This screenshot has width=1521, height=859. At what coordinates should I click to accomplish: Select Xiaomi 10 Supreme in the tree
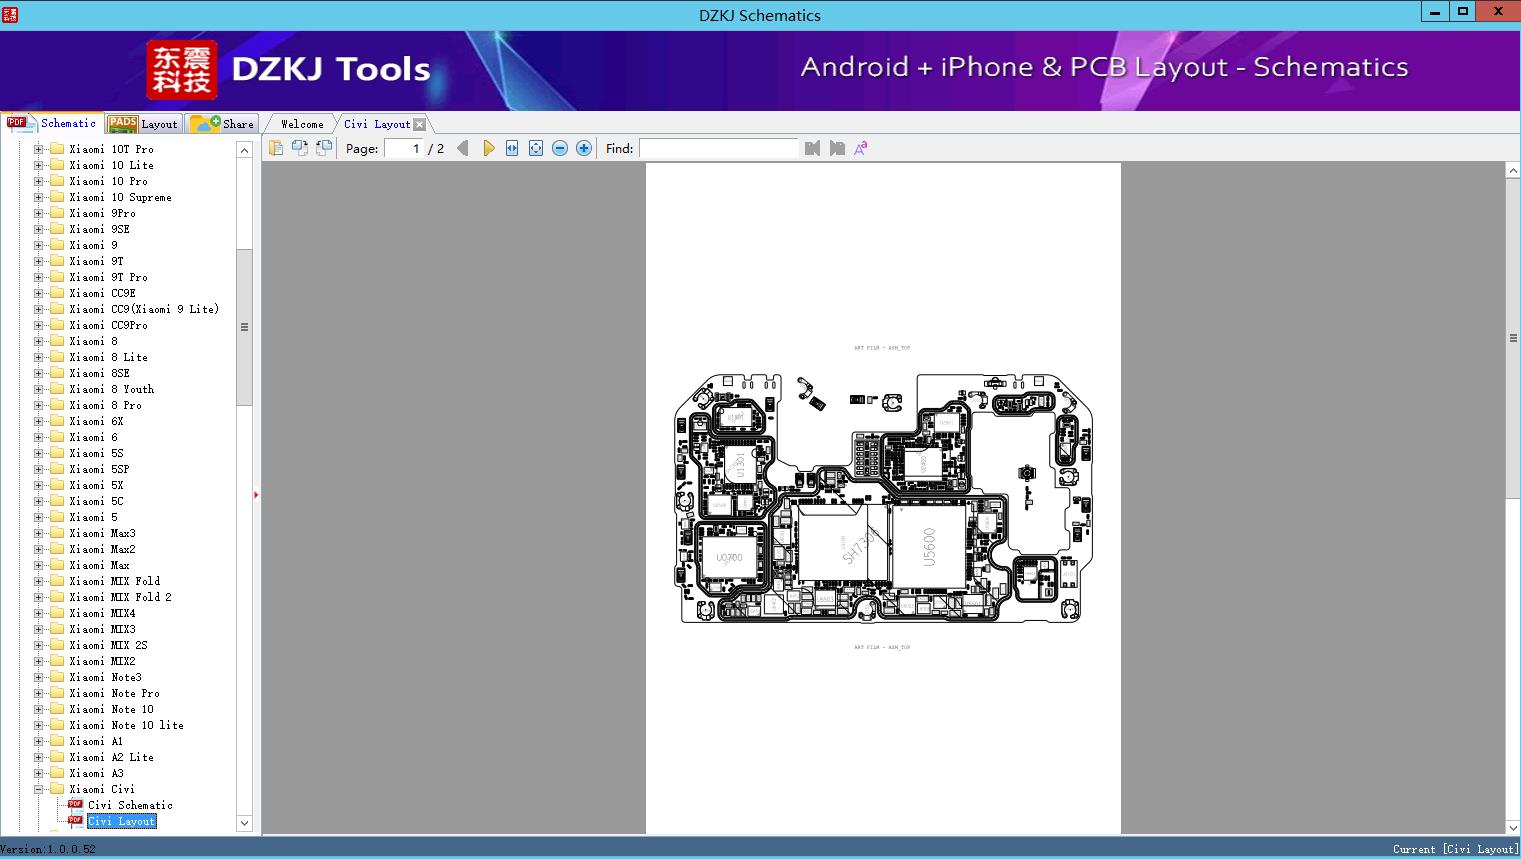[120, 197]
